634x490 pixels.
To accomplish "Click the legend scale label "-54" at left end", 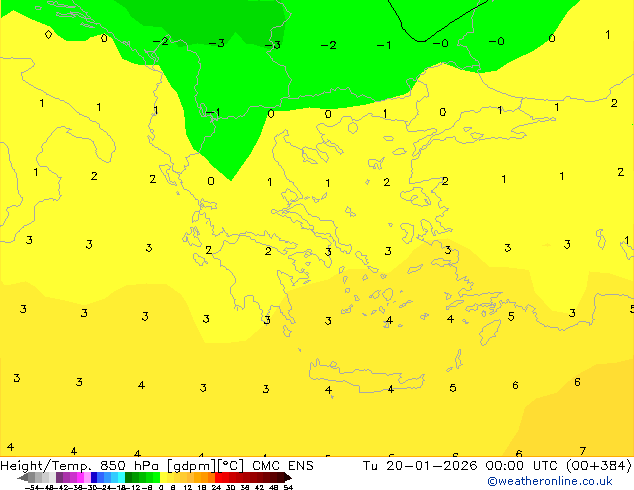I will (x=32, y=487).
